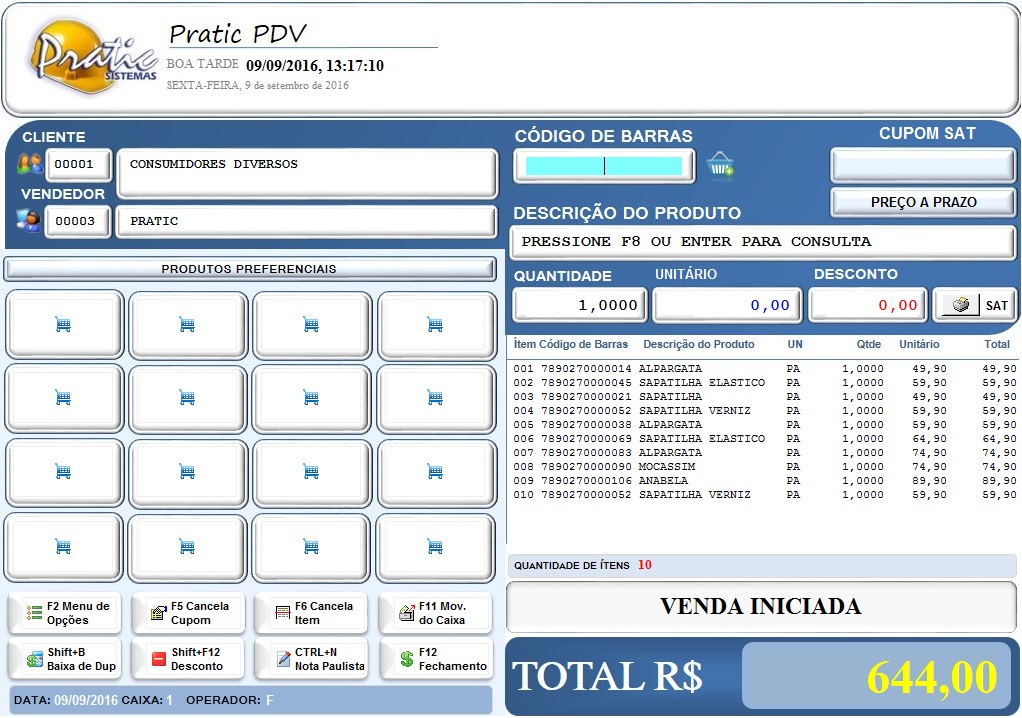1022x718 pixels.
Task: Click the Código de Barras column header
Action: tap(583, 345)
